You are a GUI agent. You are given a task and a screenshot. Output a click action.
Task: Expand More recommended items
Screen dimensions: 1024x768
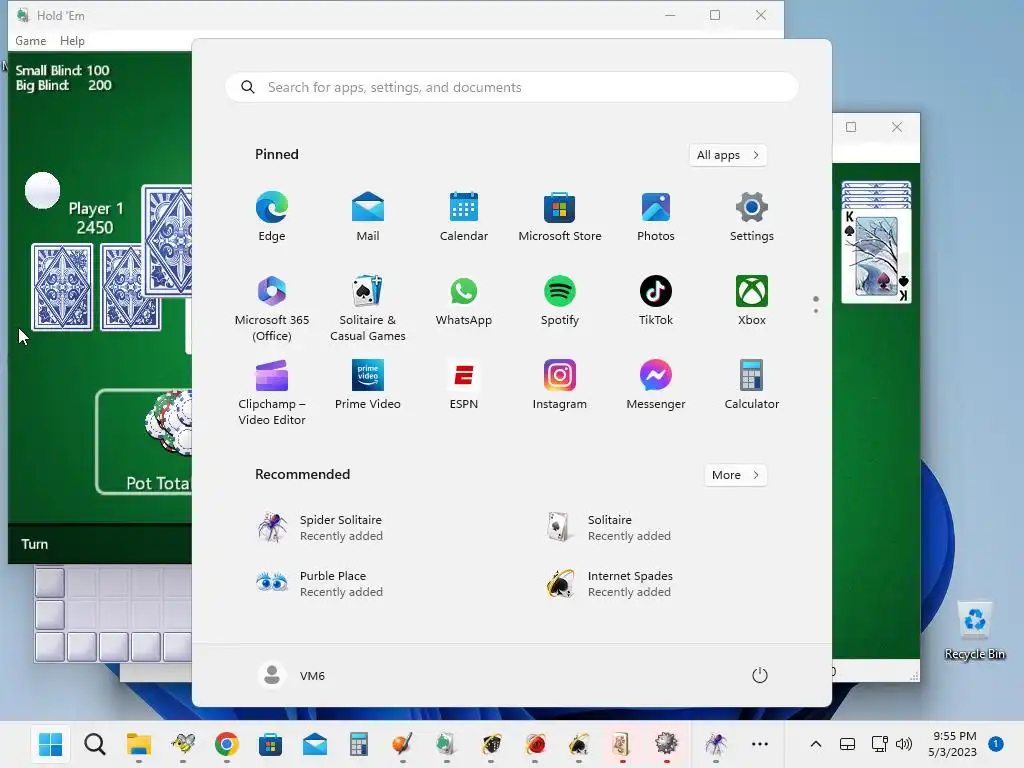click(735, 475)
